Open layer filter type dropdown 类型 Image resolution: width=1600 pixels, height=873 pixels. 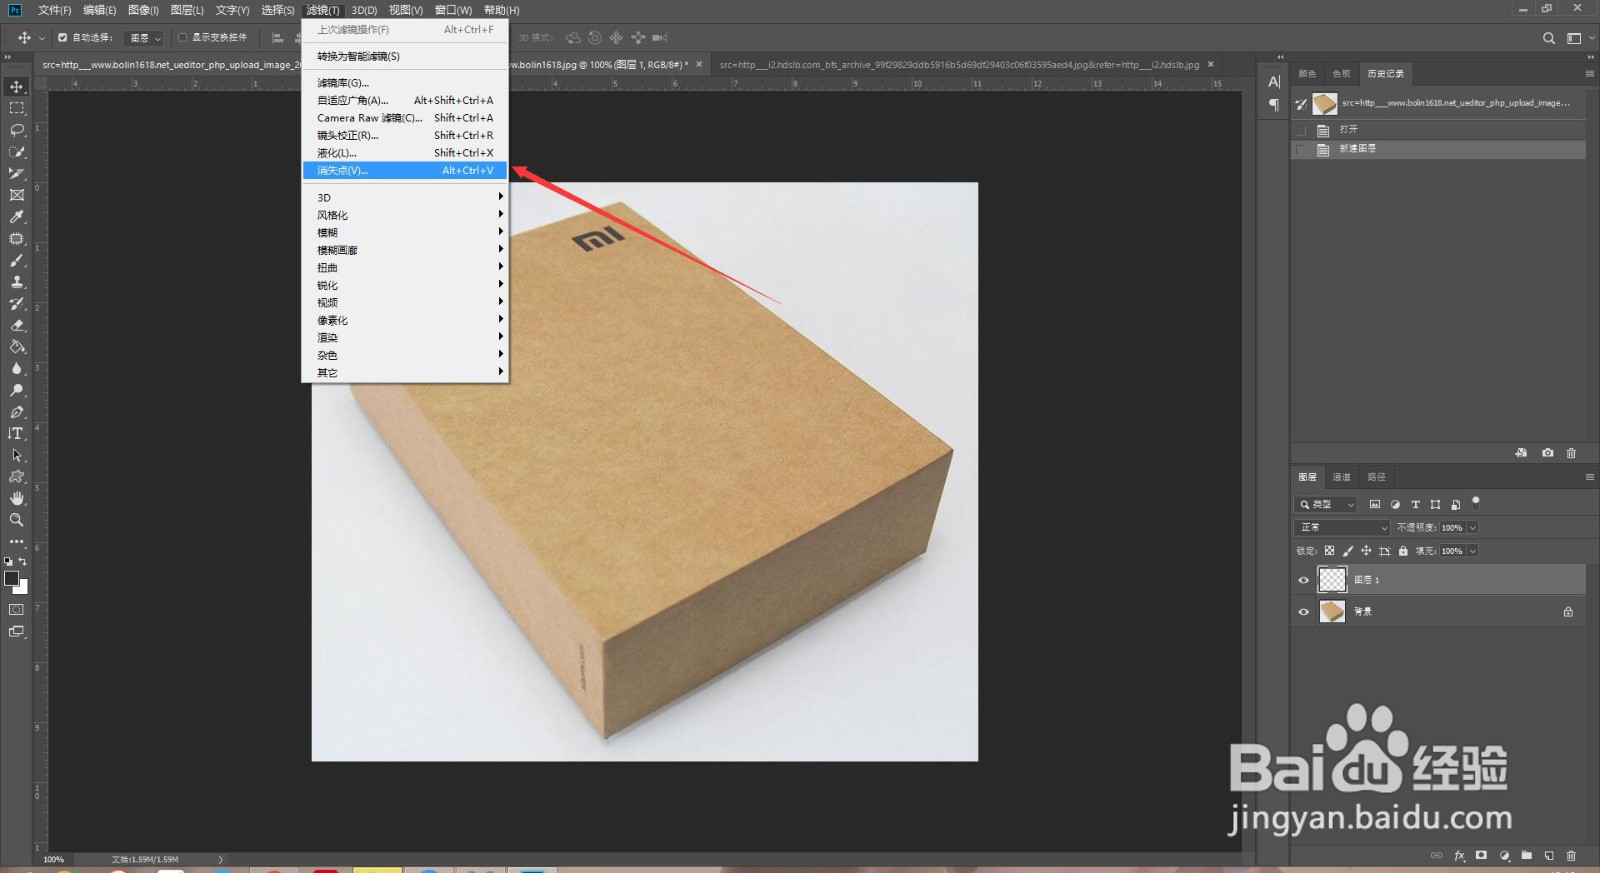1326,505
